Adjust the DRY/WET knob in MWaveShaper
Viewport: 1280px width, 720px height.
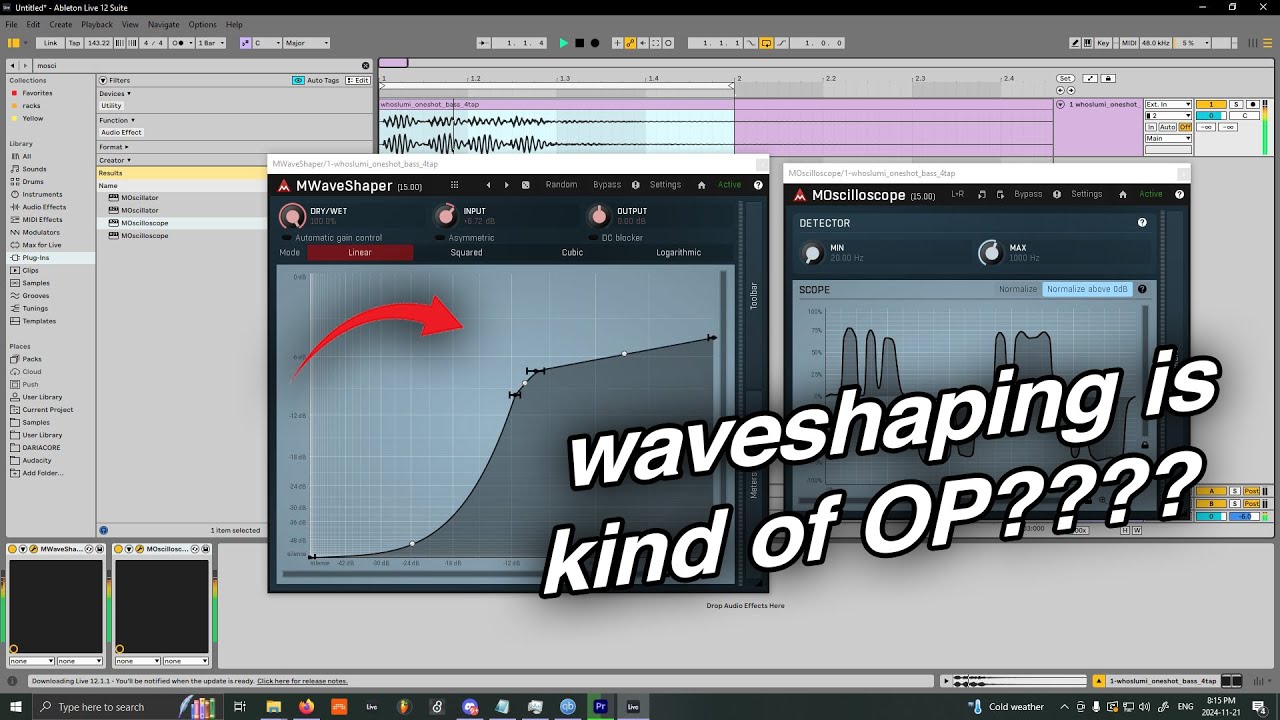pyautogui.click(x=292, y=216)
